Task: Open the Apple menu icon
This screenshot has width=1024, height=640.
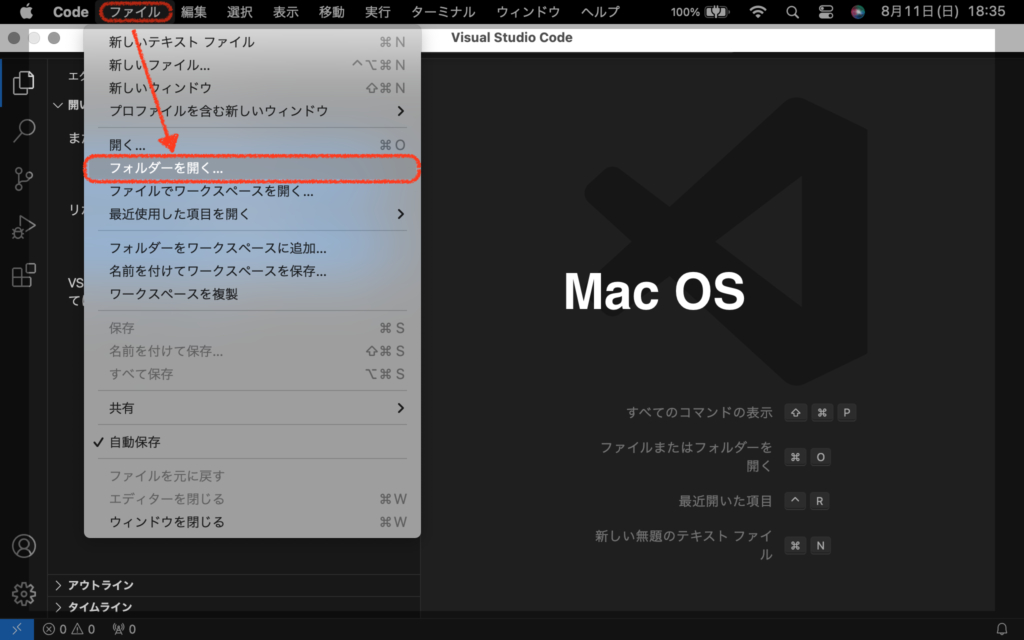Action: click(x=26, y=12)
